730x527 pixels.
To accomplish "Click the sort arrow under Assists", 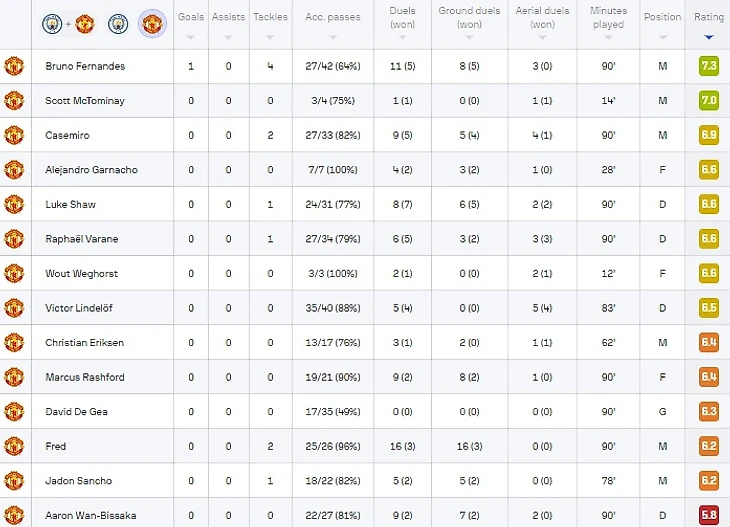I will (228, 37).
